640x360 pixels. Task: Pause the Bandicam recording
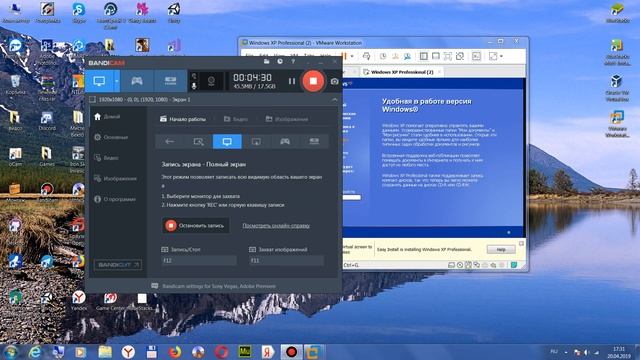pos(291,81)
